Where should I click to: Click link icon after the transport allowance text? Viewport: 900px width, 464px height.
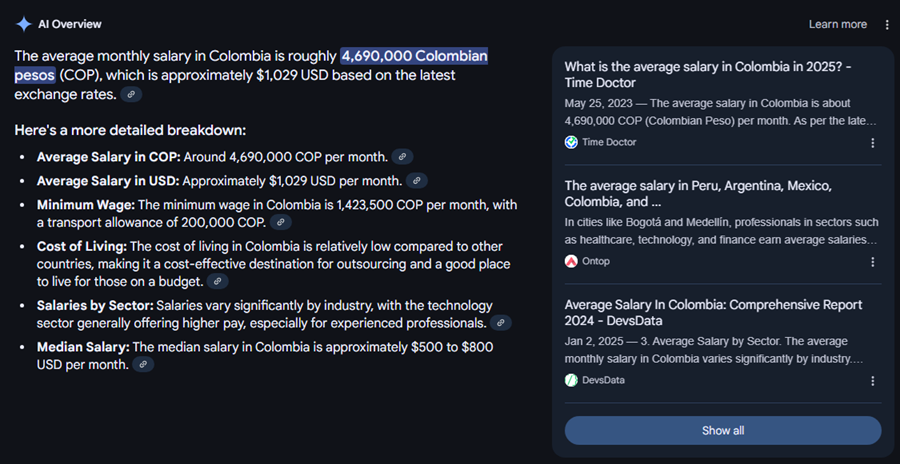(x=281, y=222)
